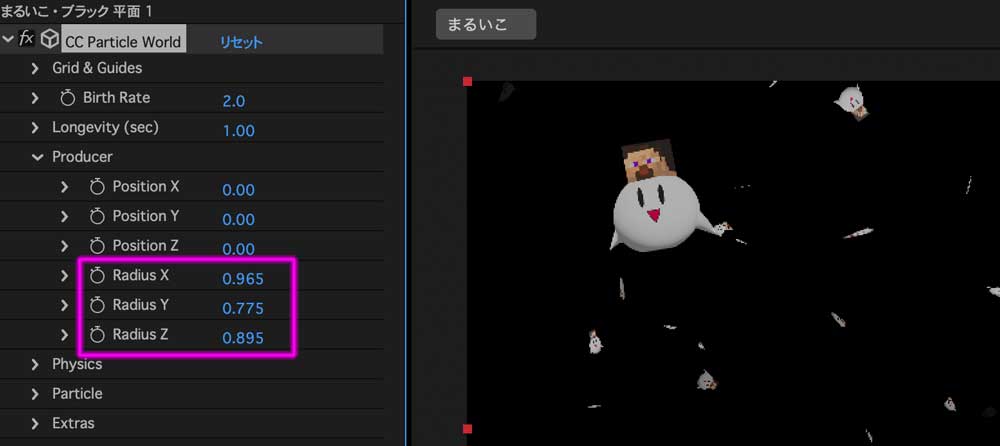
Task: Open the まるいこ composition tab
Action: tap(486, 24)
